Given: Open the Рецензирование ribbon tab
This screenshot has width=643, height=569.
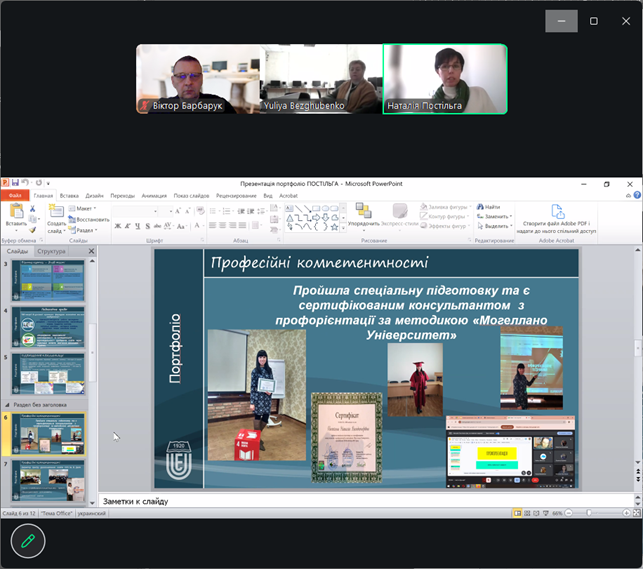Looking at the screenshot, I should (x=236, y=196).
